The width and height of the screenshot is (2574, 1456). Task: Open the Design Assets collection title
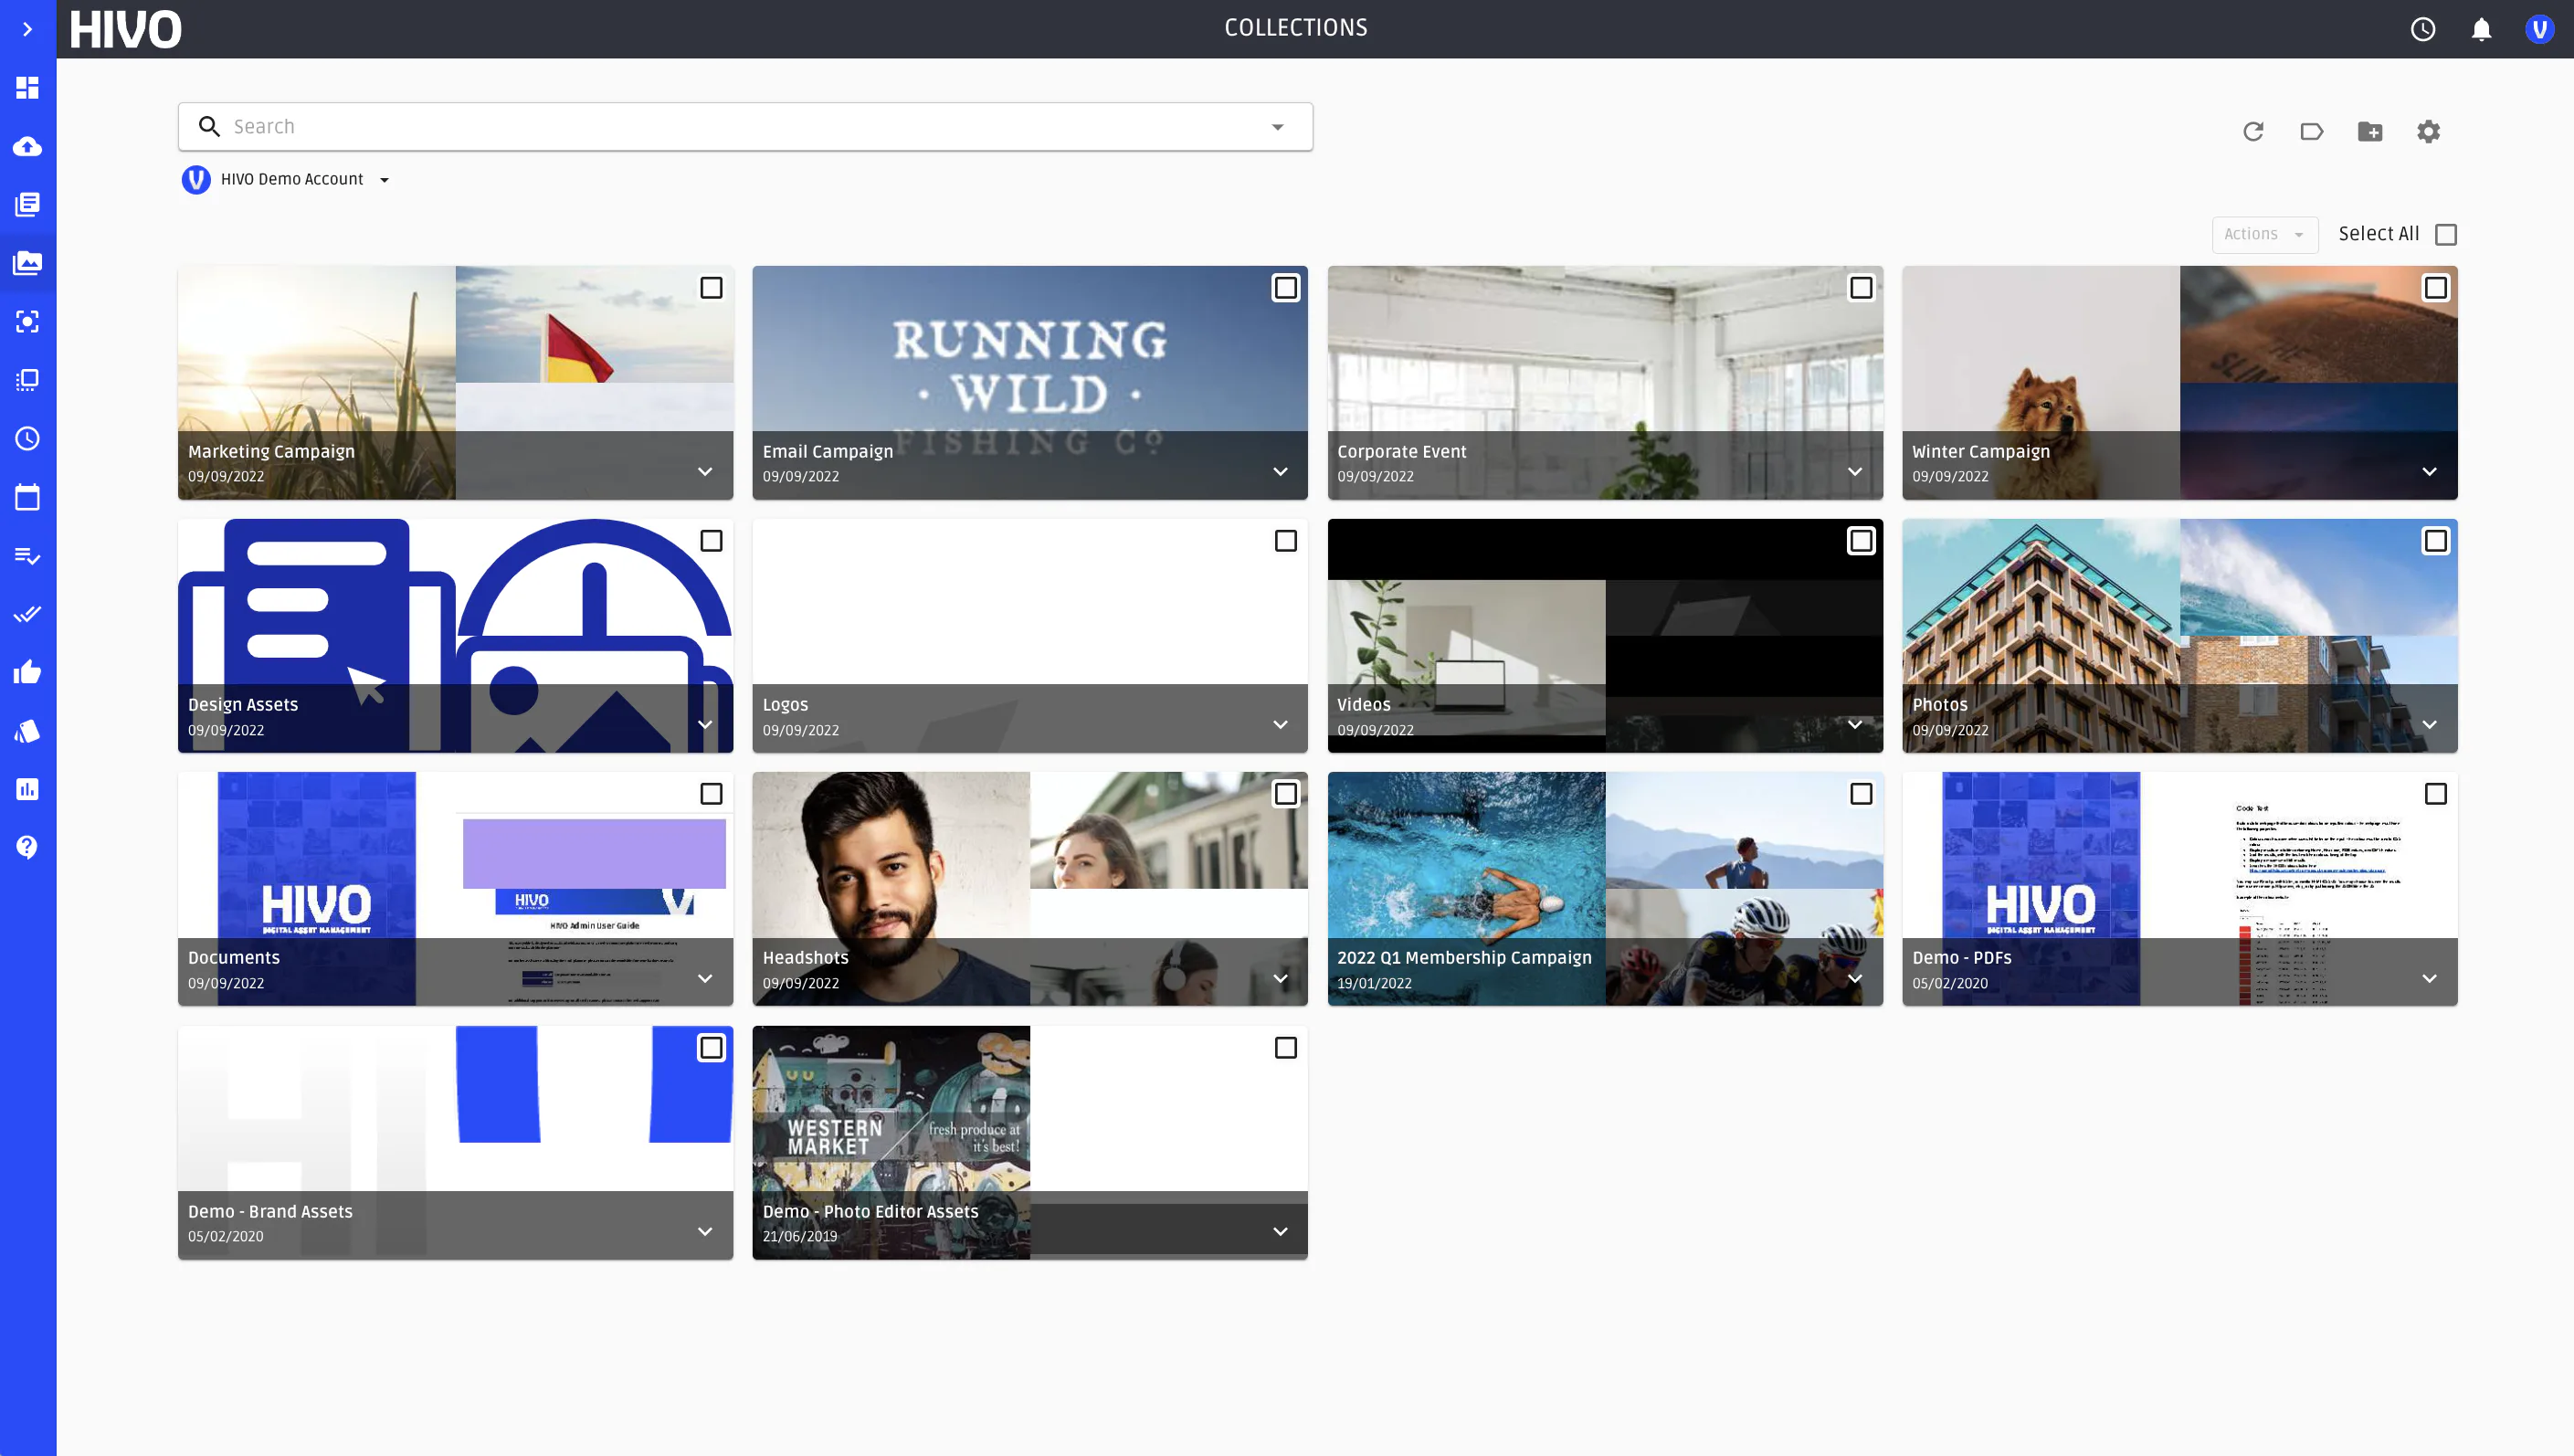243,704
